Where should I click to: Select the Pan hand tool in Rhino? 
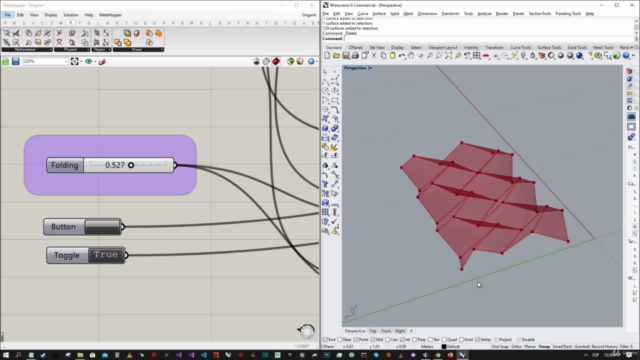tap(411, 56)
